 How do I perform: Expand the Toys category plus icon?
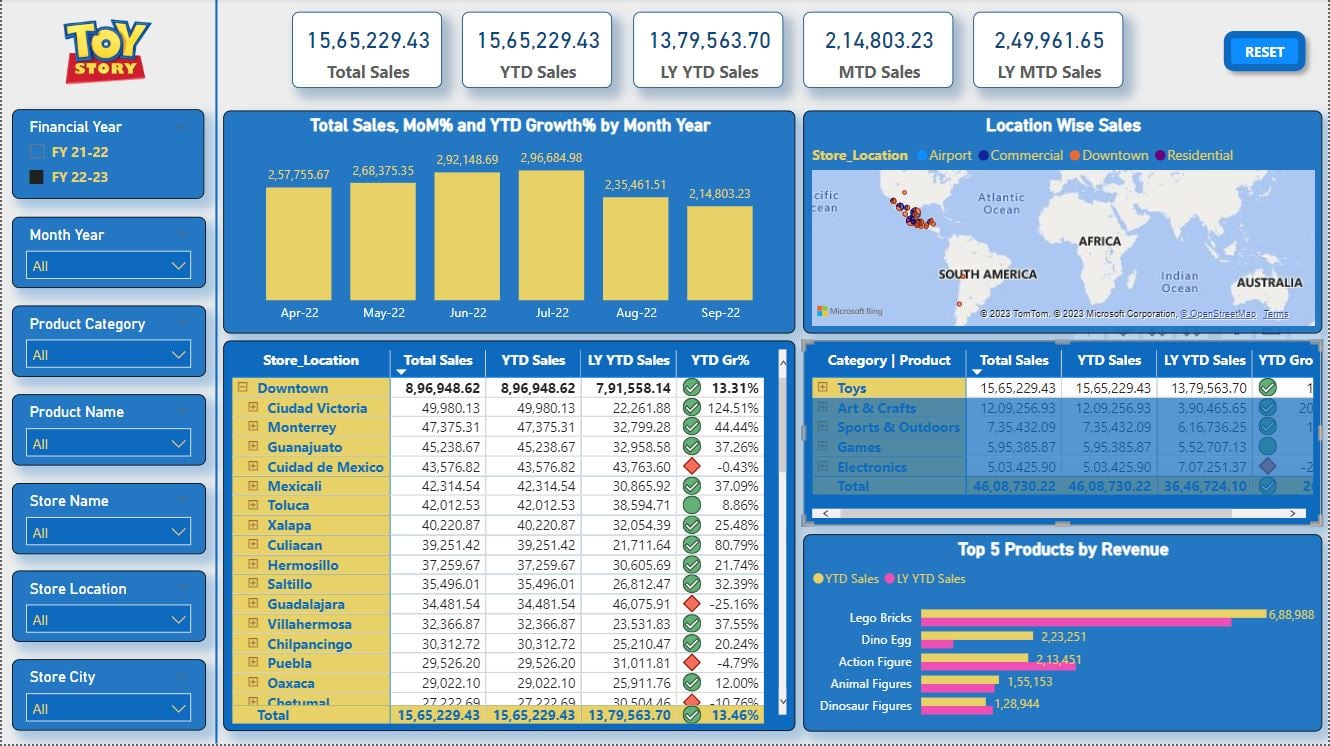[822, 388]
